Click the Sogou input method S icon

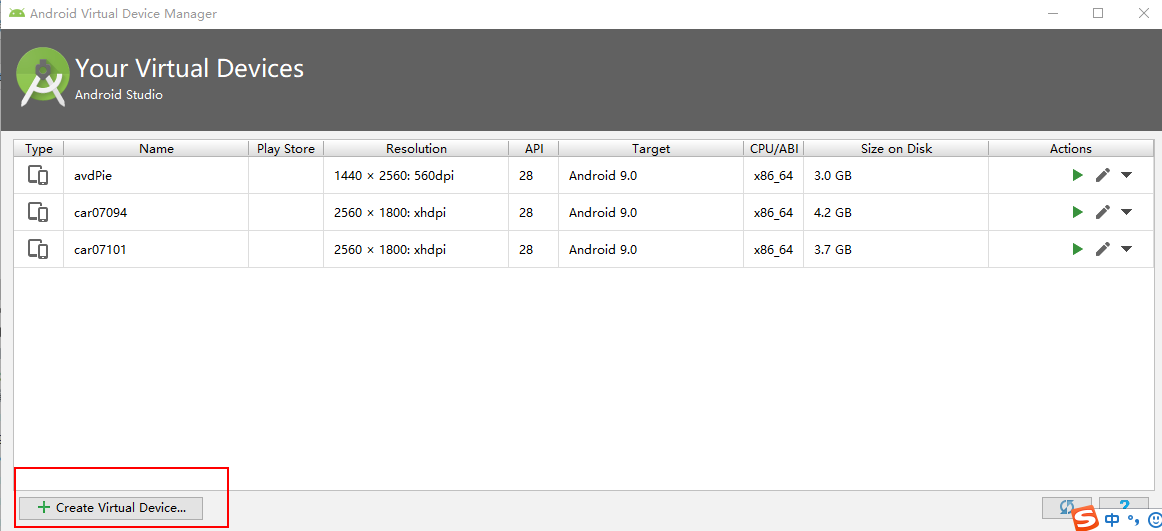1086,519
